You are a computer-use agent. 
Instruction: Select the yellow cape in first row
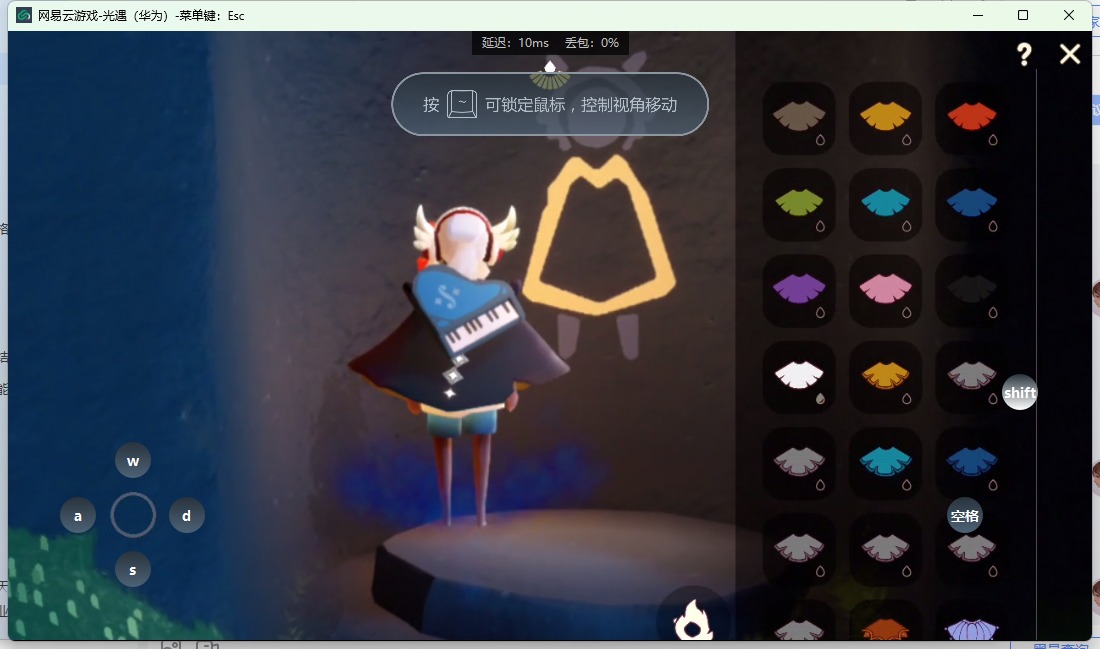pos(885,117)
